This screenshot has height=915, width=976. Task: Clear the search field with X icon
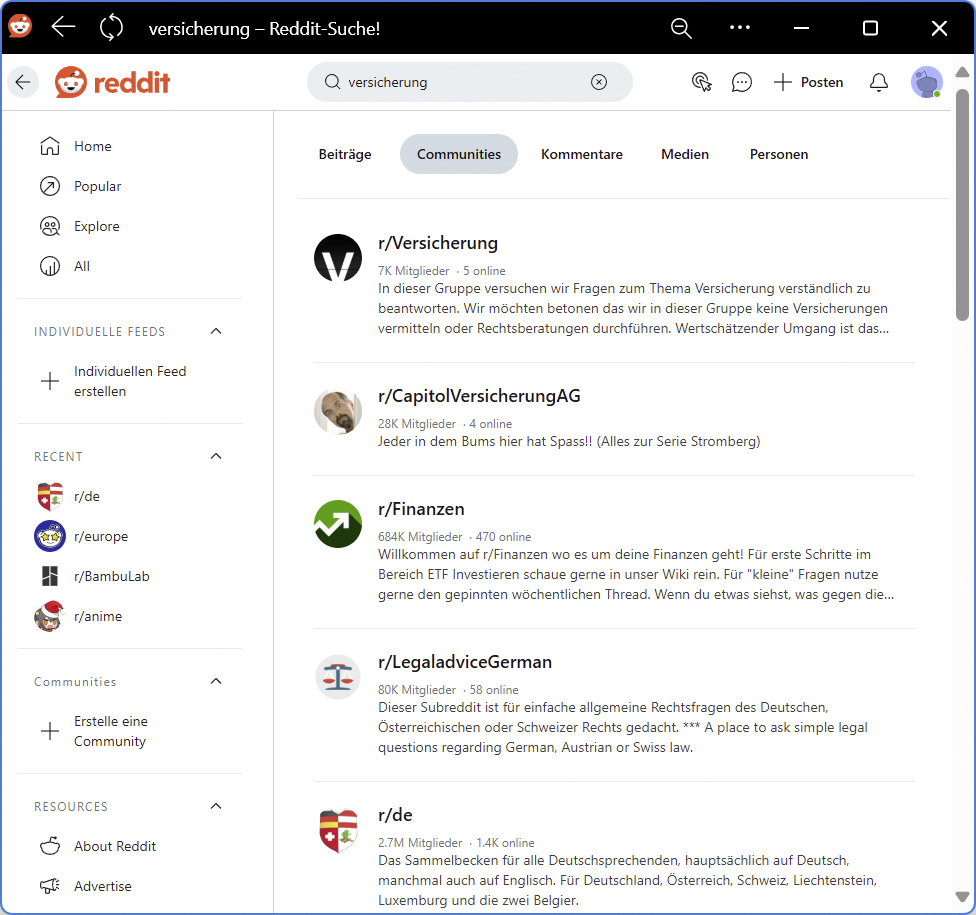pos(599,82)
